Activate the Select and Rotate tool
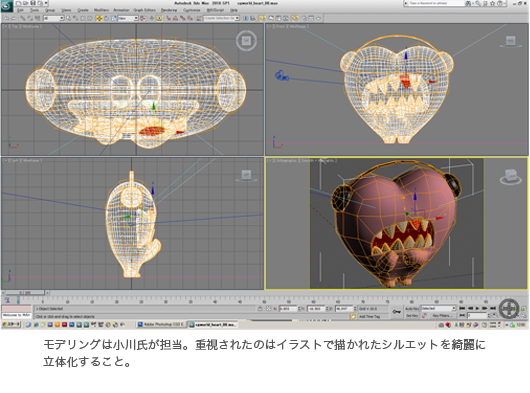The width and height of the screenshot is (530, 393). coord(106,18)
